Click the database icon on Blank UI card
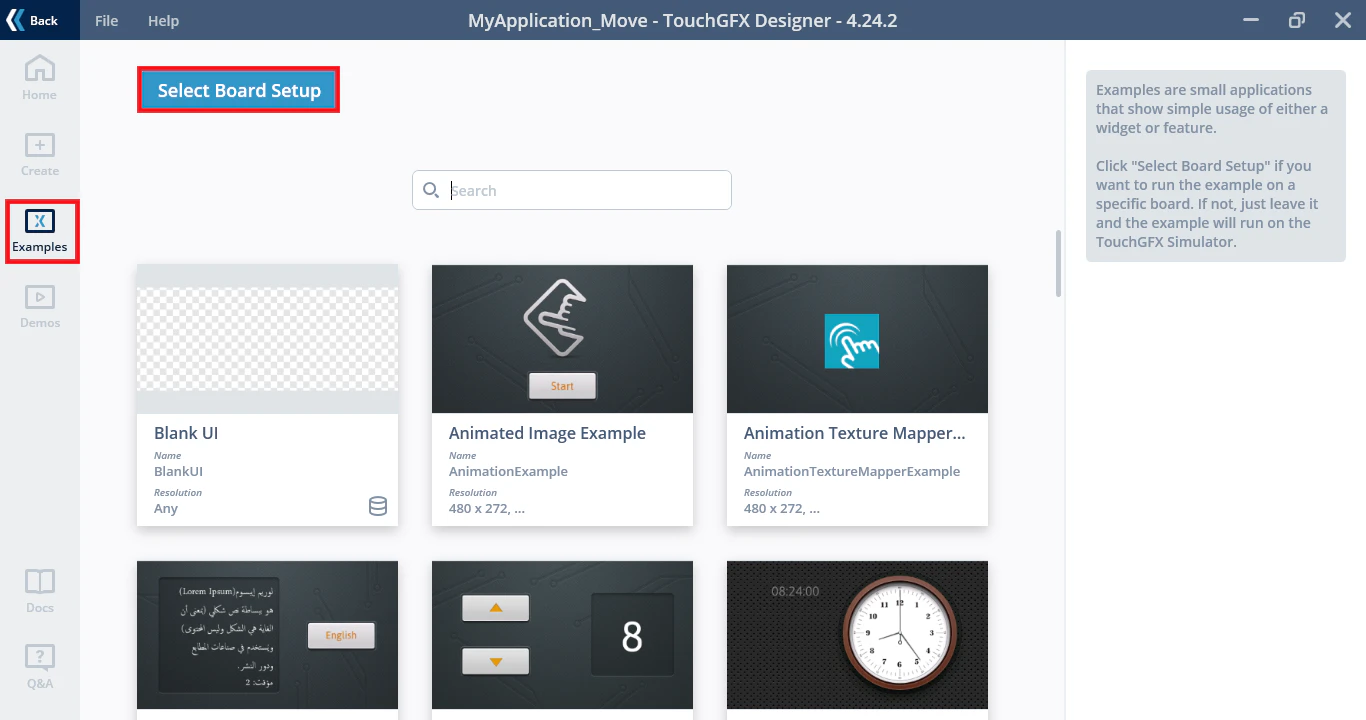This screenshot has height=720, width=1366. (378, 506)
